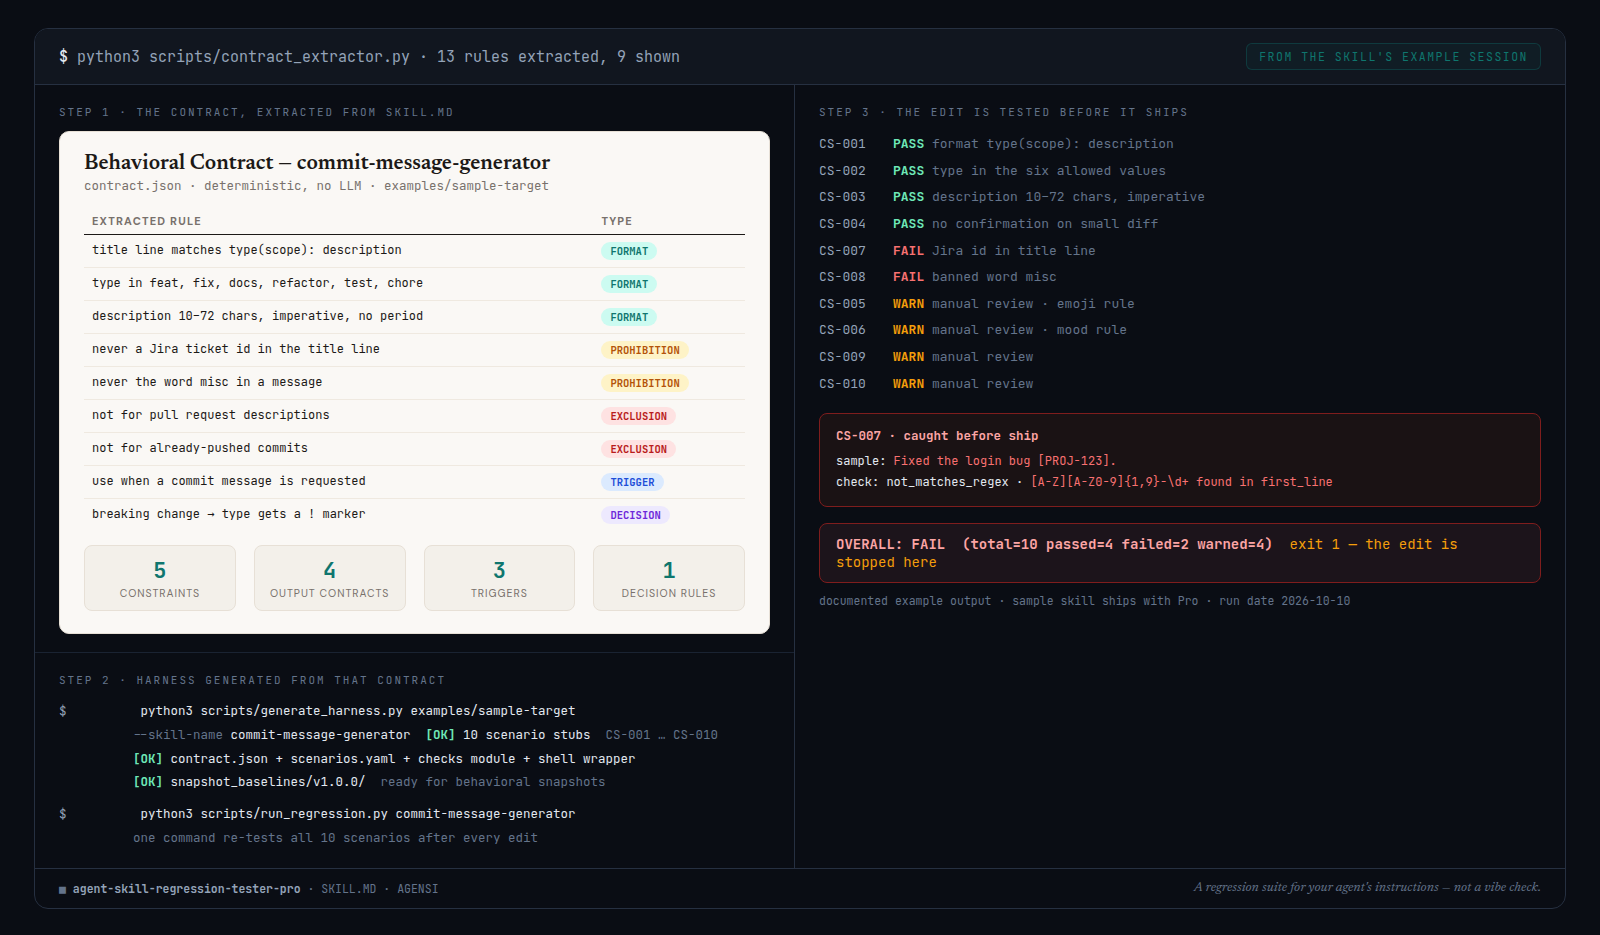Image resolution: width=1600 pixels, height=935 pixels.
Task: Click rule text "breaking change → type gets a ! marker"
Action: (x=229, y=514)
